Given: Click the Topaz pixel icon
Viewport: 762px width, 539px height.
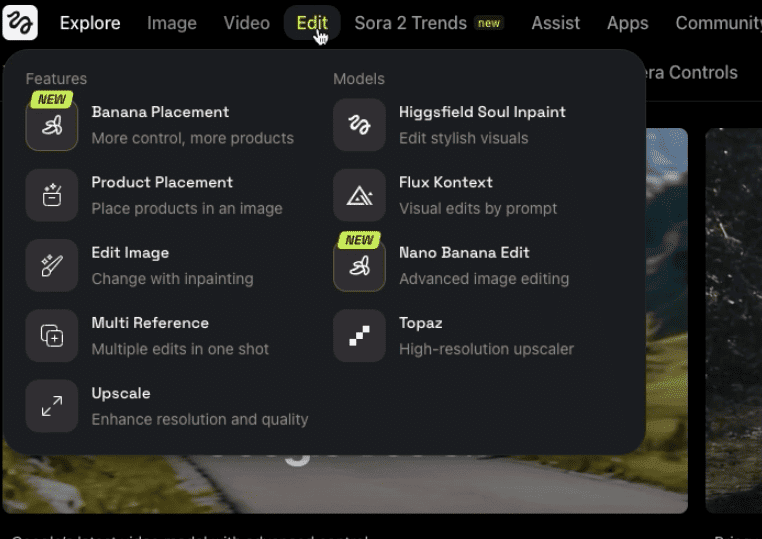Looking at the screenshot, I should click(359, 336).
